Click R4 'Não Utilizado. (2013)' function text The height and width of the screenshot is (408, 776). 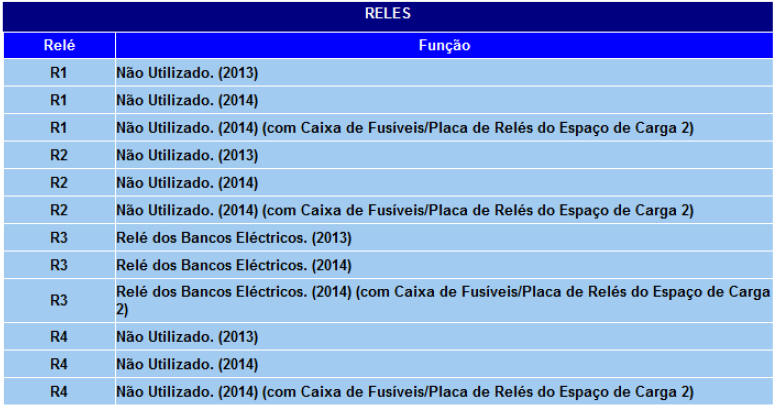coord(188,336)
